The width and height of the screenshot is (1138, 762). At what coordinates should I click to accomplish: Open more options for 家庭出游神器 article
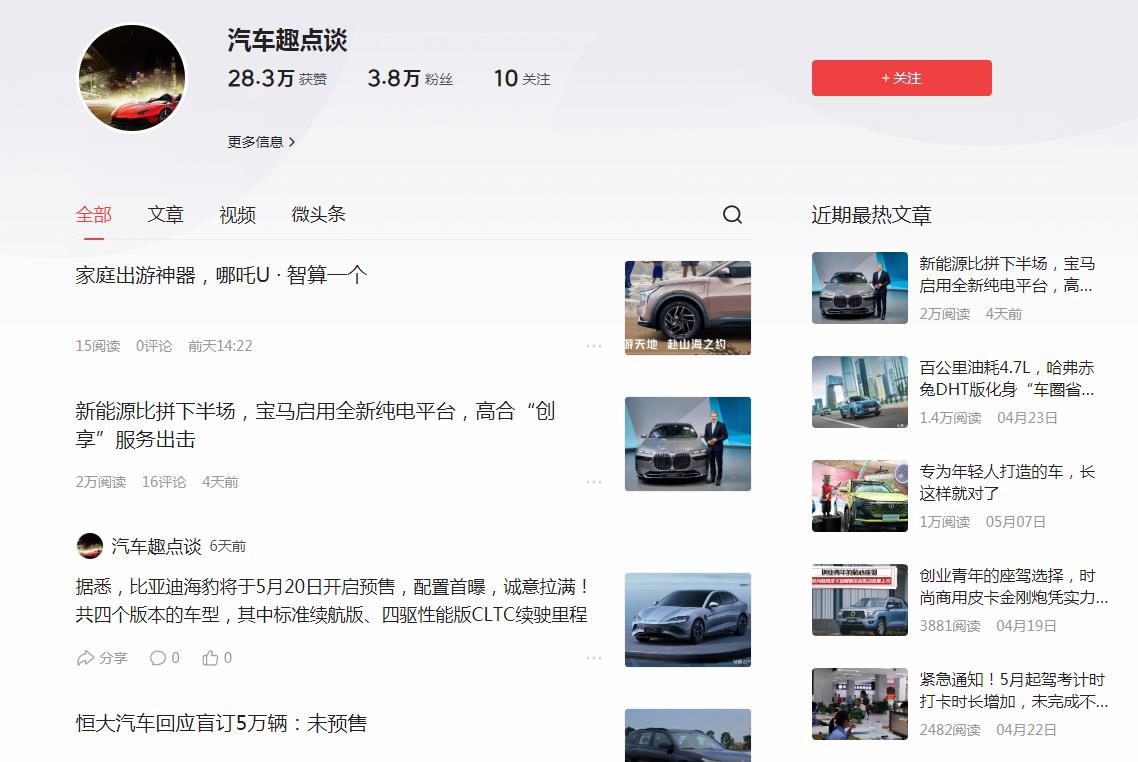(x=594, y=346)
